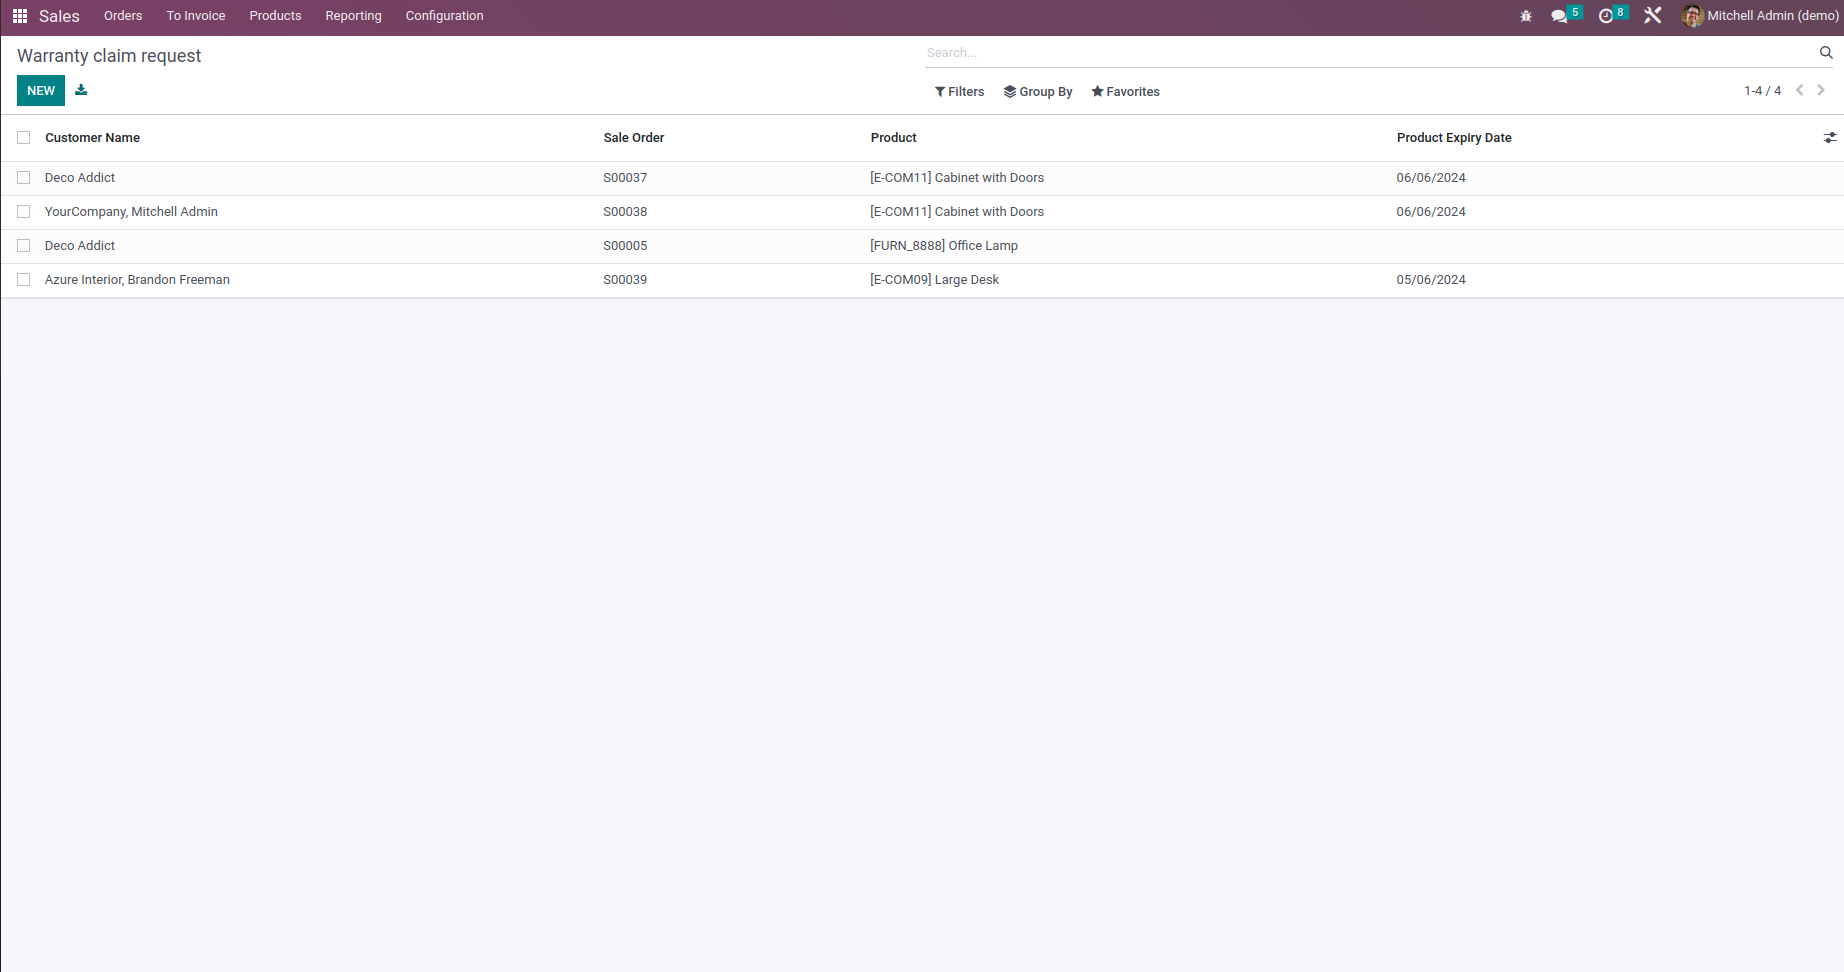Sort by Customer Name column
Screen dimensions: 1844x972
tap(92, 138)
